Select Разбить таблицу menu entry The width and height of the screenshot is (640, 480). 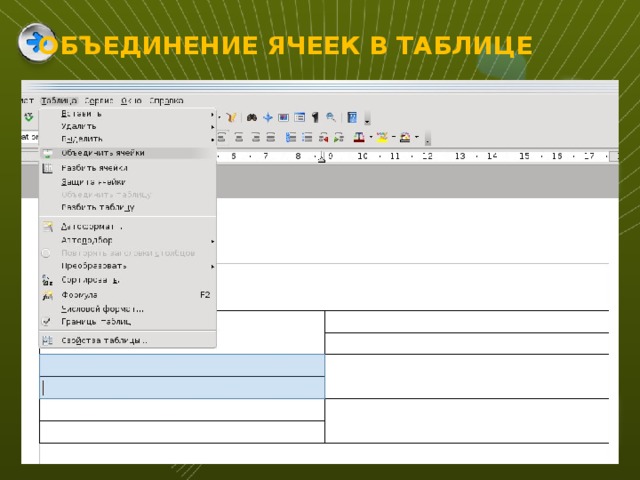click(127, 207)
